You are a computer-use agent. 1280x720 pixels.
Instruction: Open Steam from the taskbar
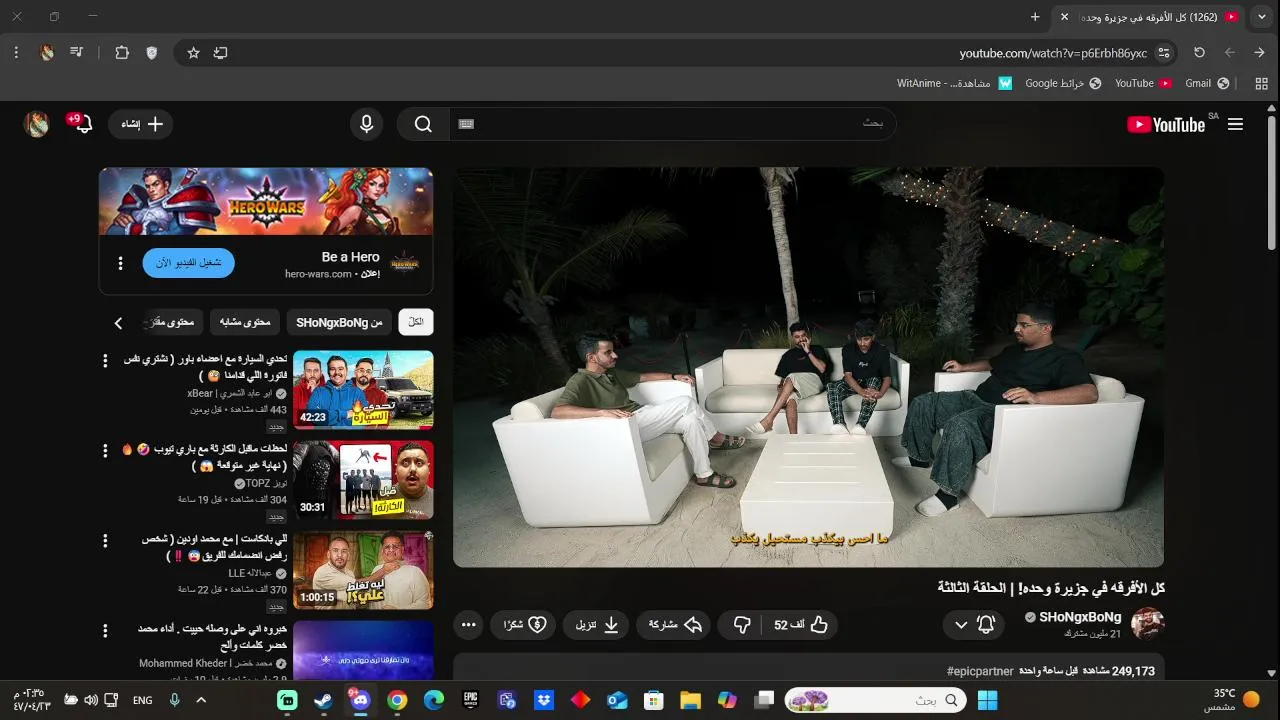point(324,700)
